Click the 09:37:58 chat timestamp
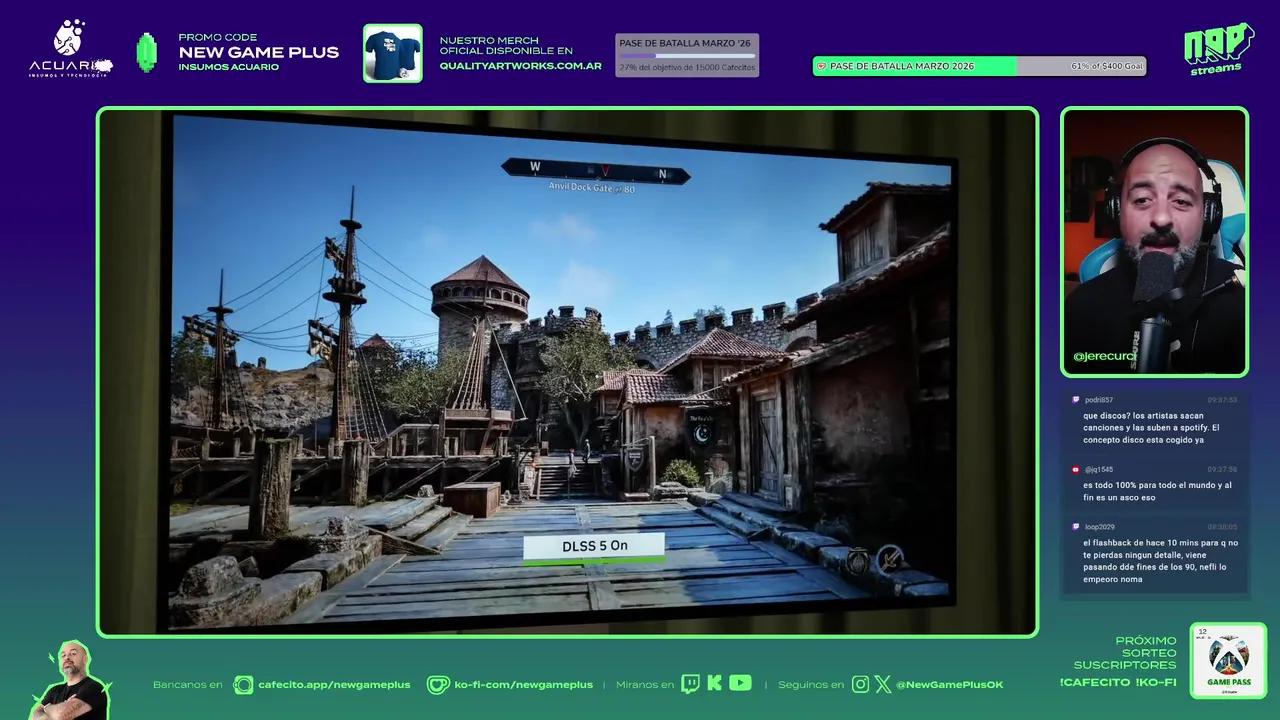Image resolution: width=1280 pixels, height=720 pixels. click(x=1222, y=469)
